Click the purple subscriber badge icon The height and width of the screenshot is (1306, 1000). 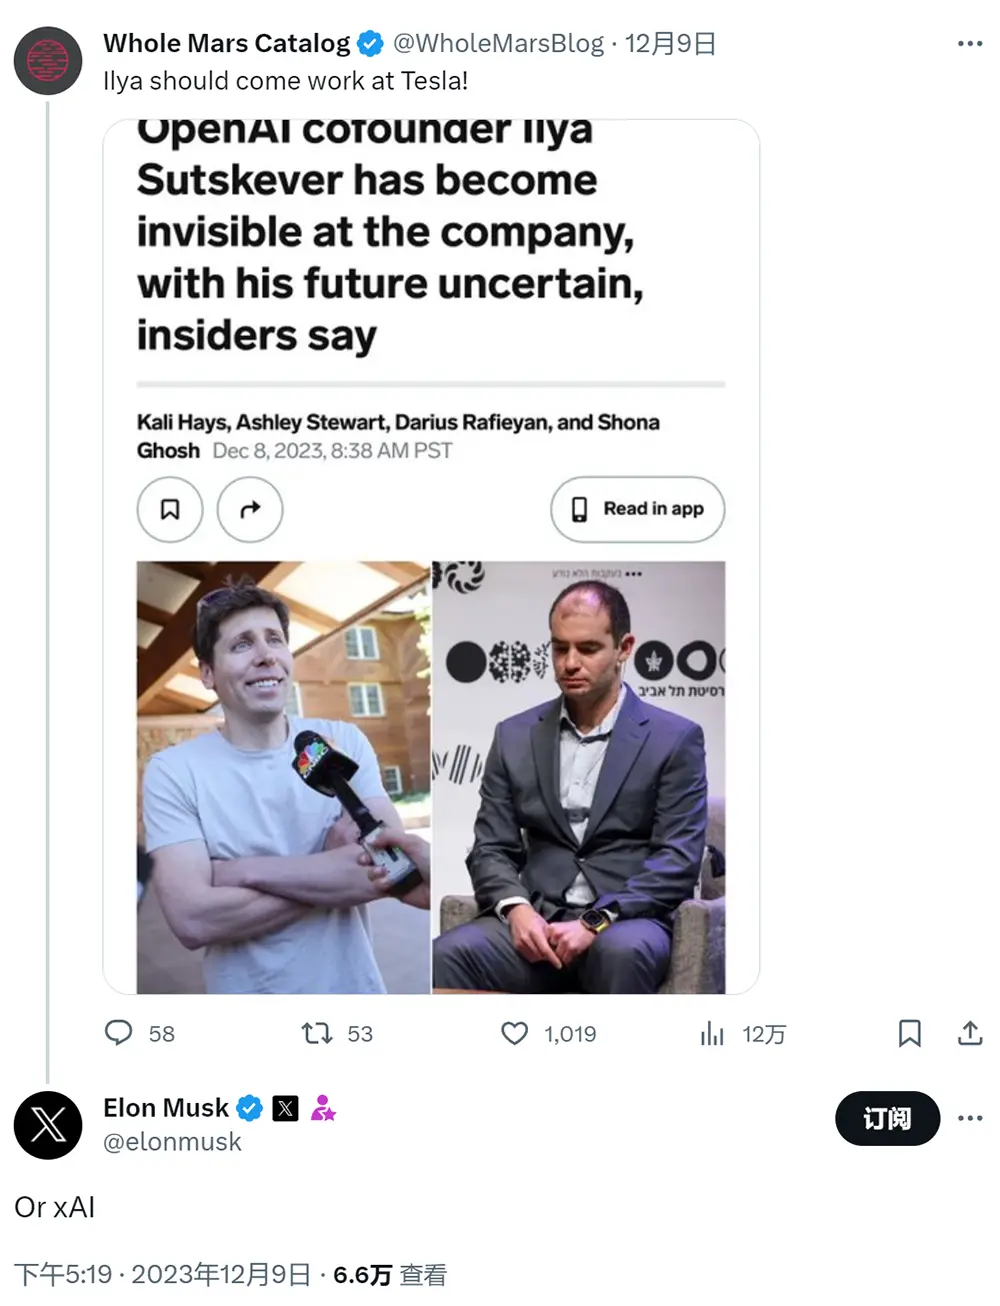click(323, 1108)
